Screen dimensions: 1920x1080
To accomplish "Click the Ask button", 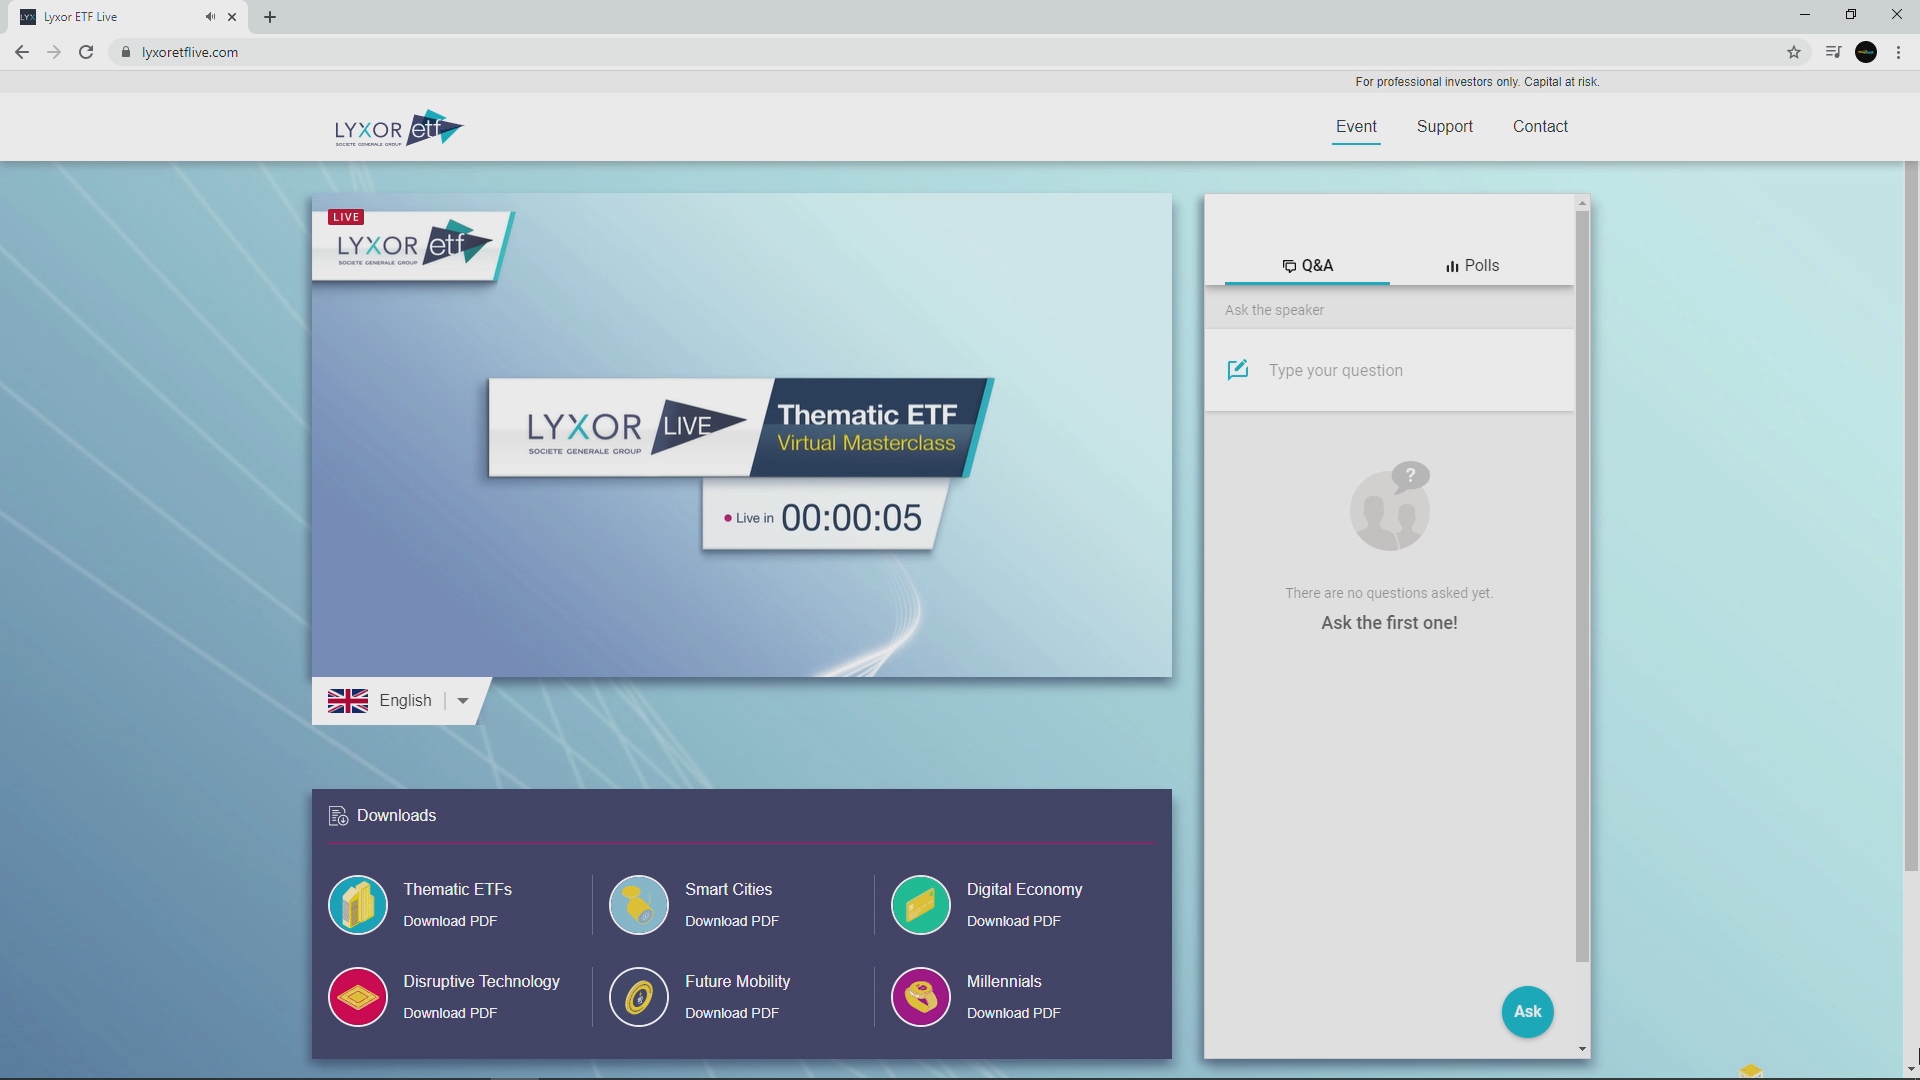I will pyautogui.click(x=1528, y=1012).
